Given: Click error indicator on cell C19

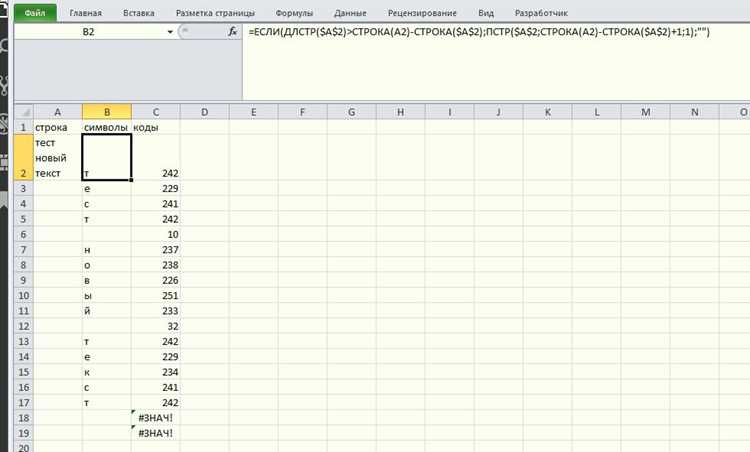Looking at the screenshot, I should tap(134, 428).
